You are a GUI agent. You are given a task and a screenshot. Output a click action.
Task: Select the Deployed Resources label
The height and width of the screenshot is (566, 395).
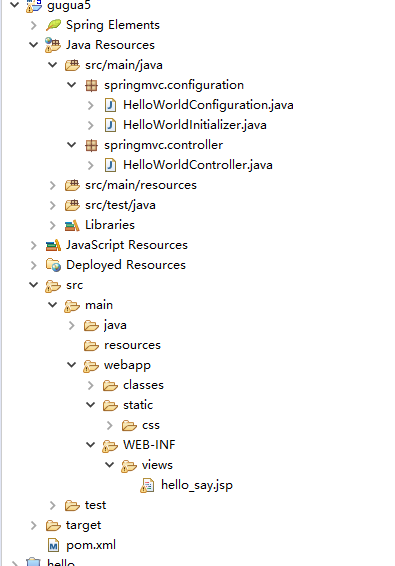click(126, 265)
